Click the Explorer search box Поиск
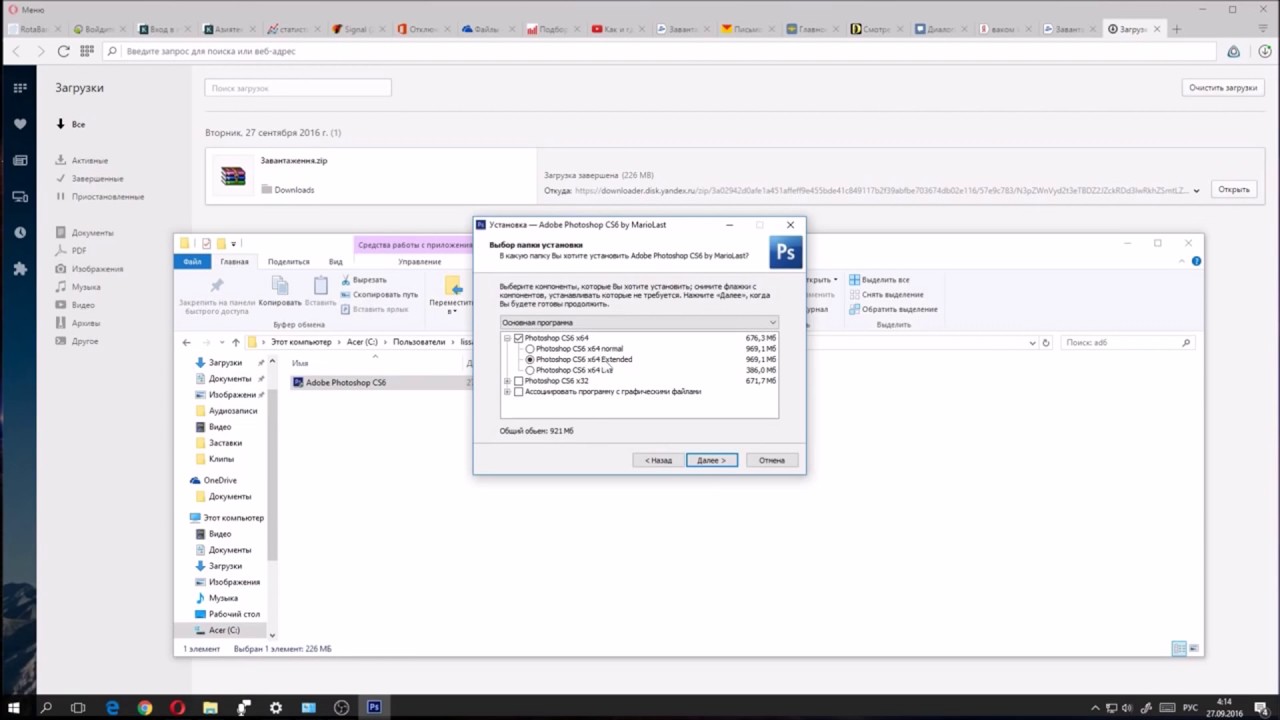The width and height of the screenshot is (1280, 720). [x=1127, y=343]
